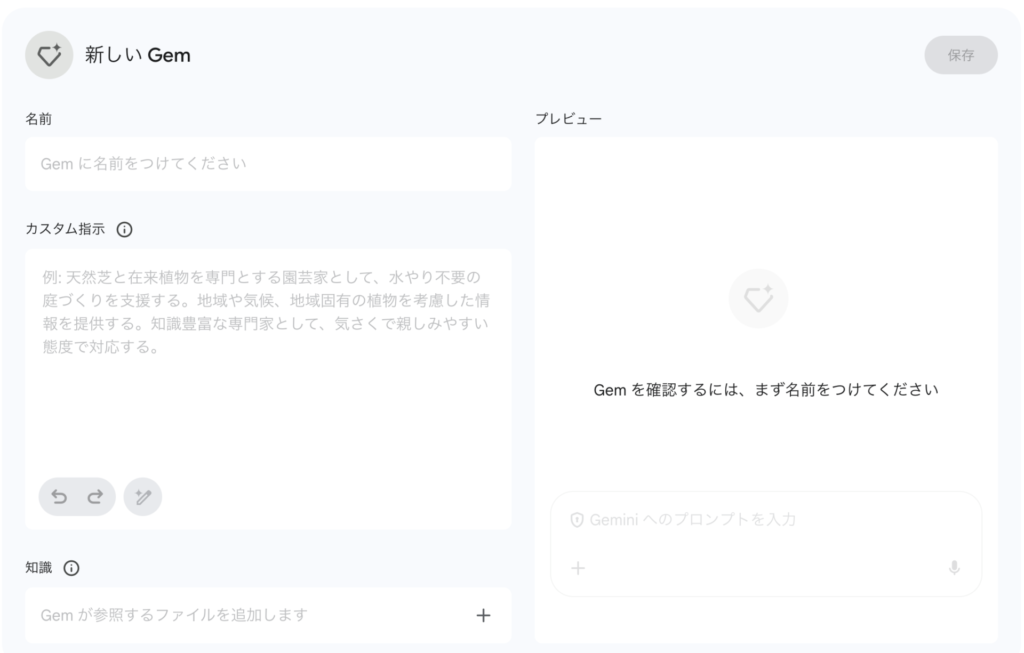Click the microphone icon in preview prompt
1024x653 pixels.
pos(954,568)
